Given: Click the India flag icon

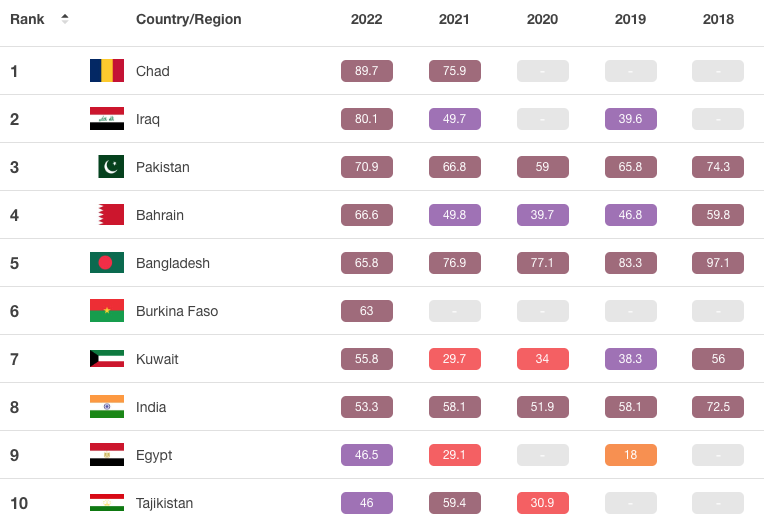Looking at the screenshot, I should point(107,407).
